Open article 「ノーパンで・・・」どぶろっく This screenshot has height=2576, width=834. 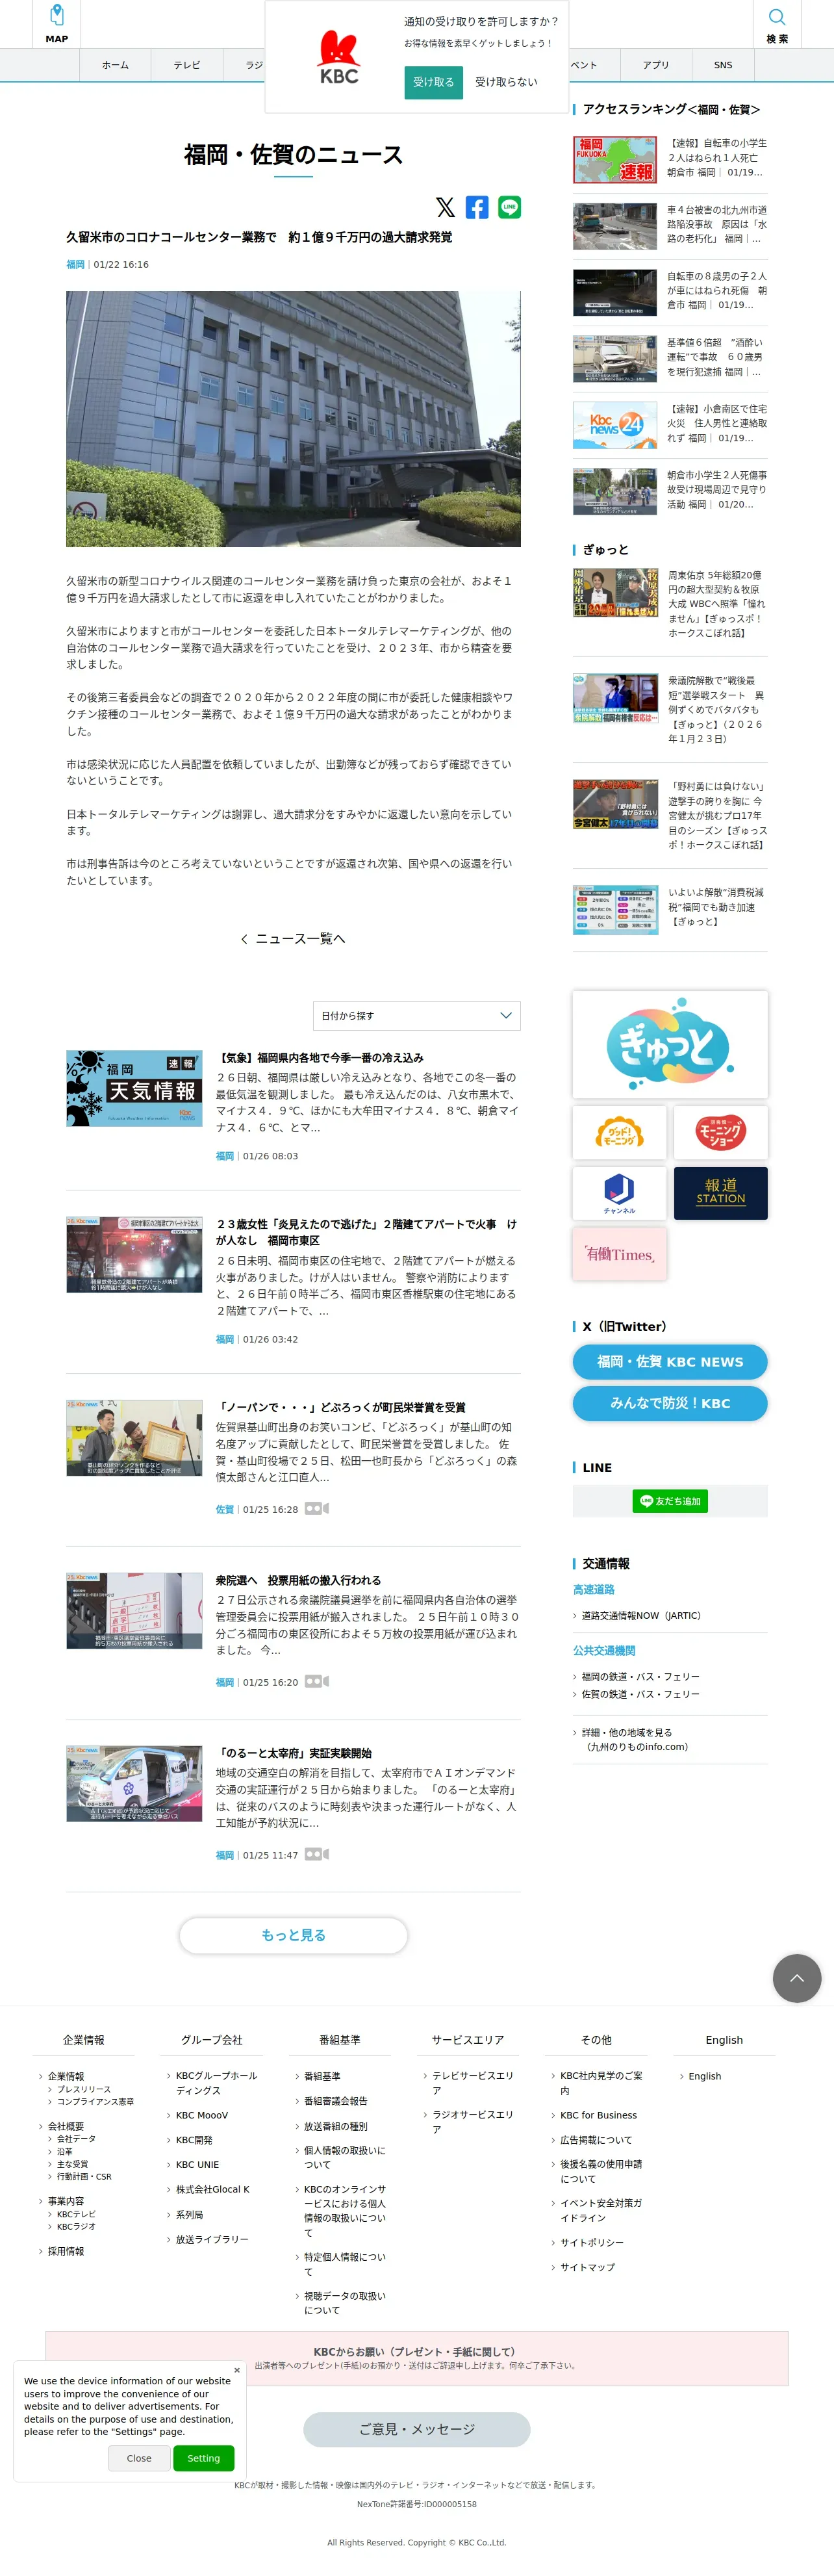(x=341, y=1407)
